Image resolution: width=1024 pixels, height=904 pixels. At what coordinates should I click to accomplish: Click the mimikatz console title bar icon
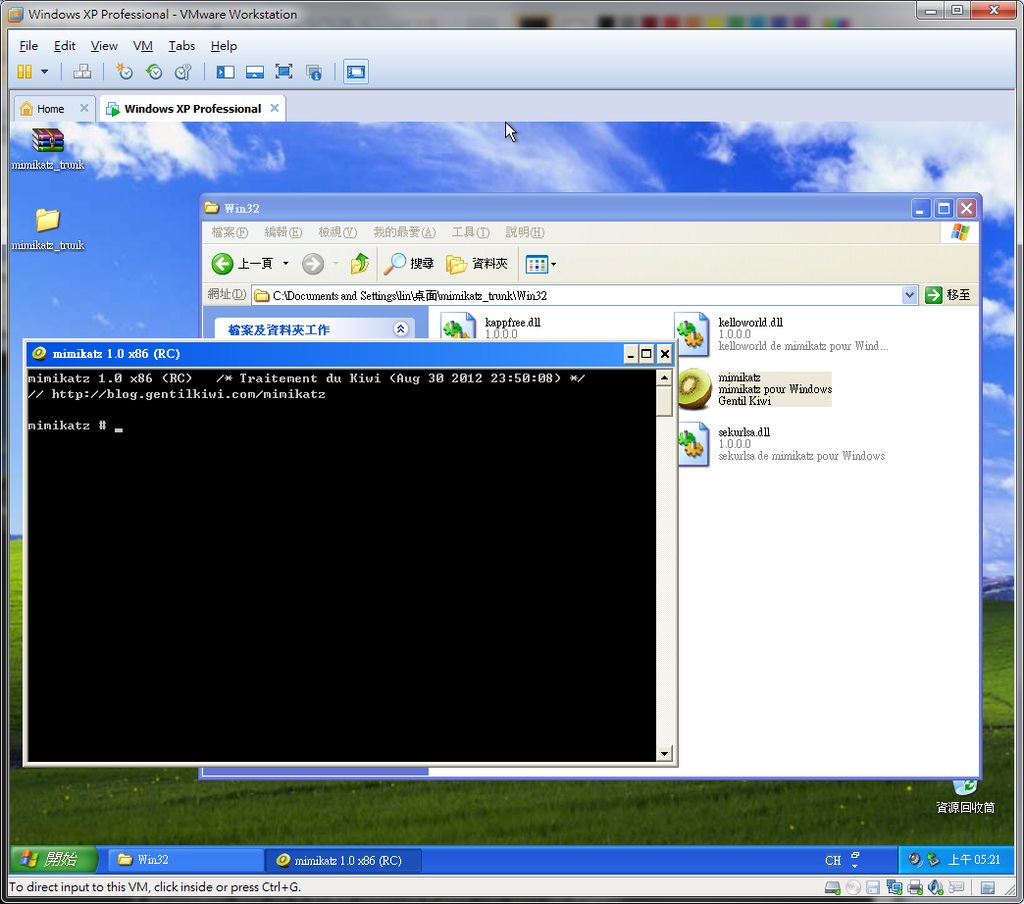pyautogui.click(x=39, y=353)
